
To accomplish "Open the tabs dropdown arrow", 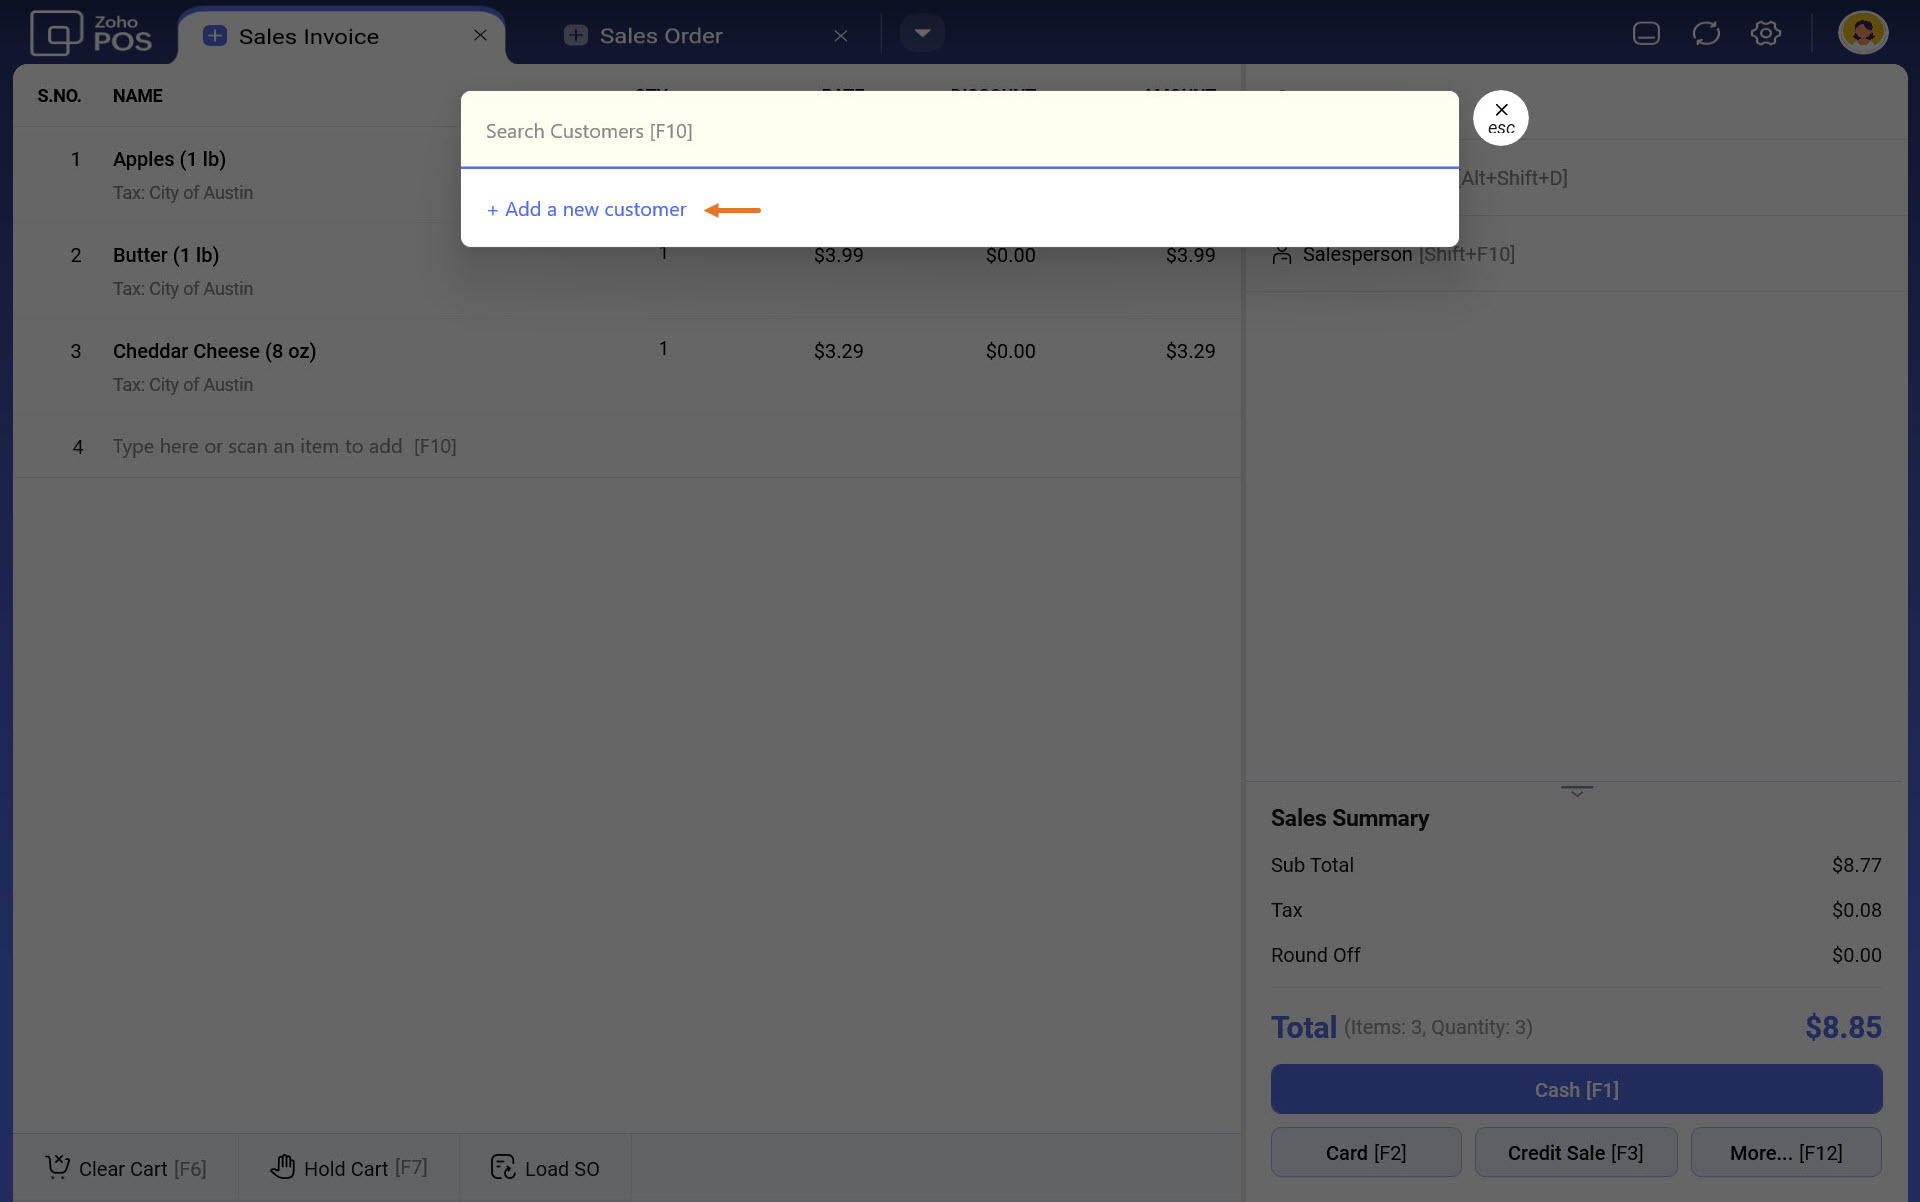I will pos(922,34).
